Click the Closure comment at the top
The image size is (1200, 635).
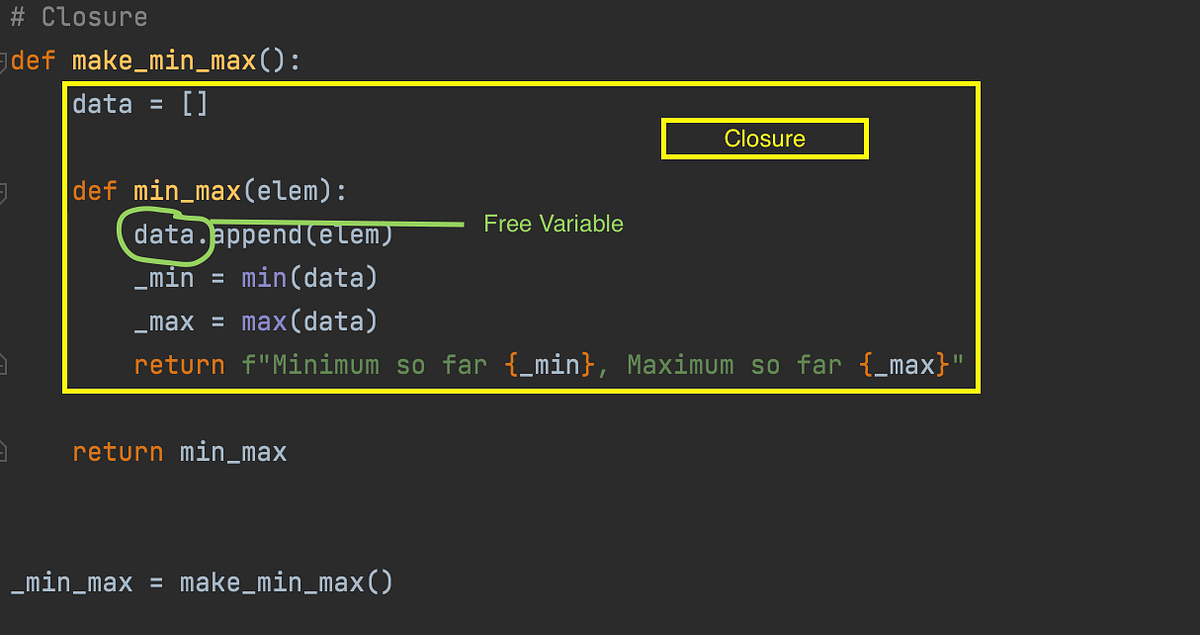[78, 16]
